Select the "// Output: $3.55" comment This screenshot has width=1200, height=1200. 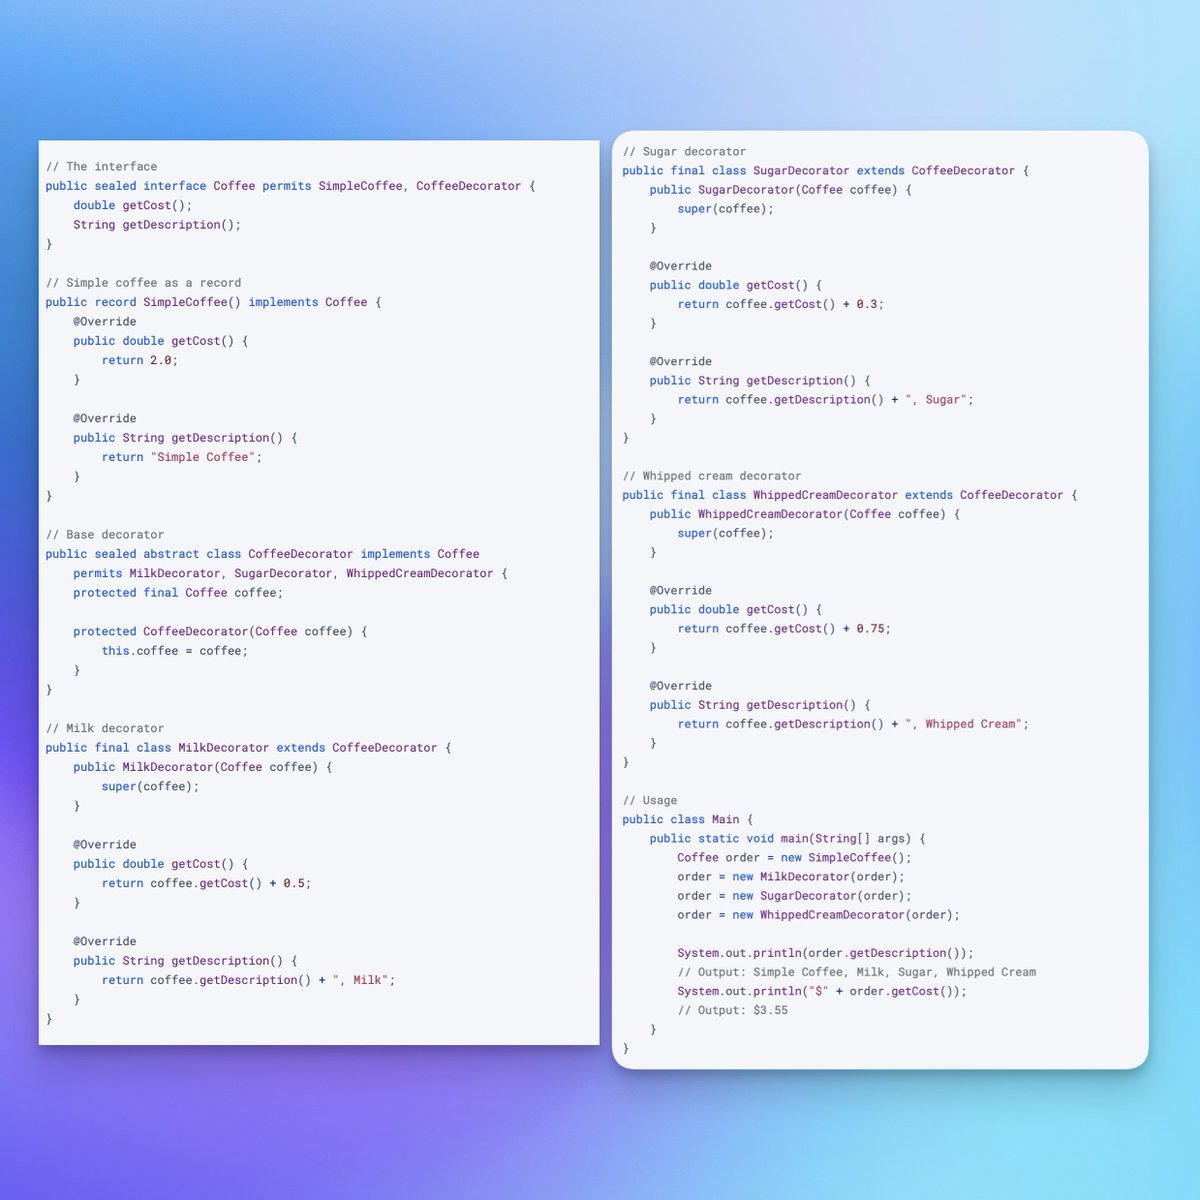732,1011
